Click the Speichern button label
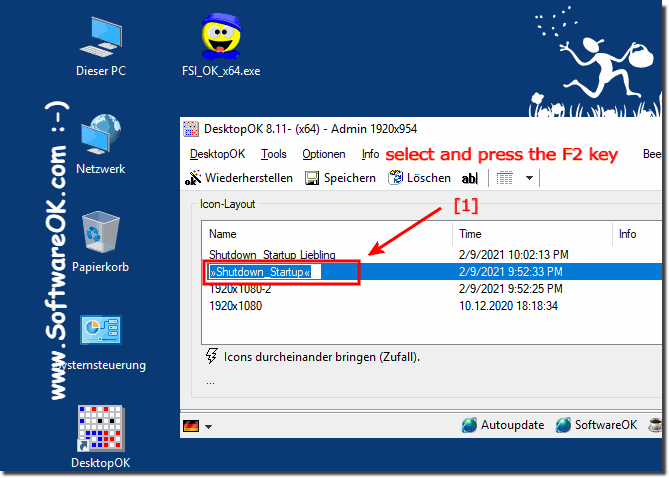 click(350, 178)
